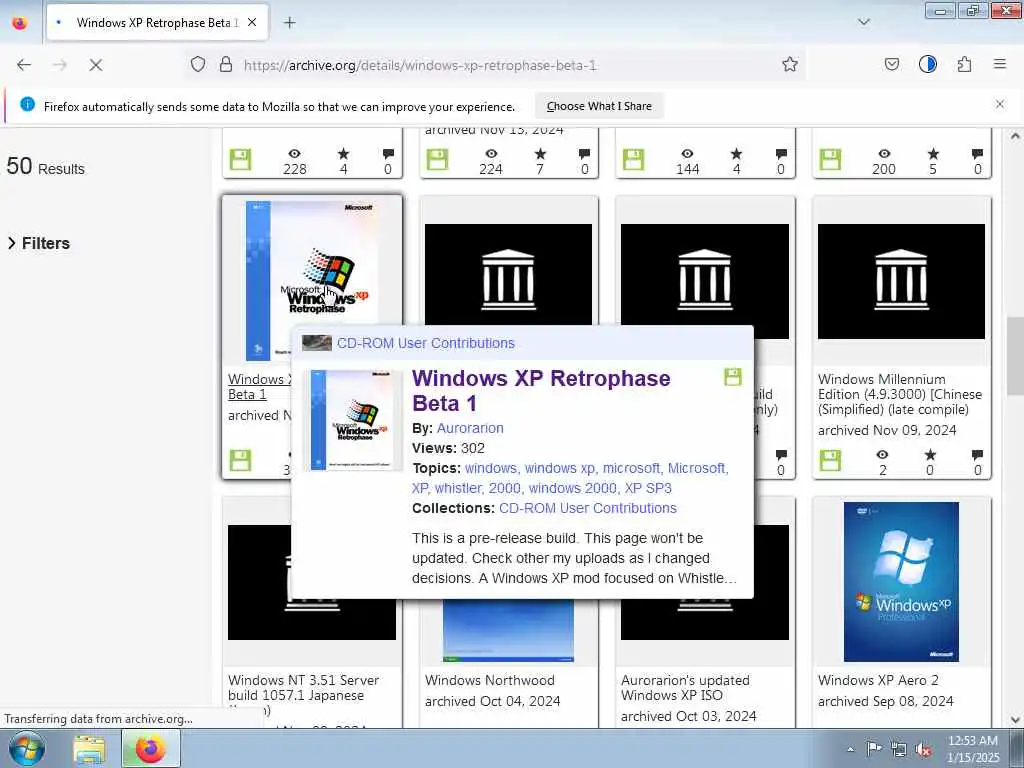Click the eye icon above 144 views
Viewport: 1024px width, 768px height.
point(687,153)
